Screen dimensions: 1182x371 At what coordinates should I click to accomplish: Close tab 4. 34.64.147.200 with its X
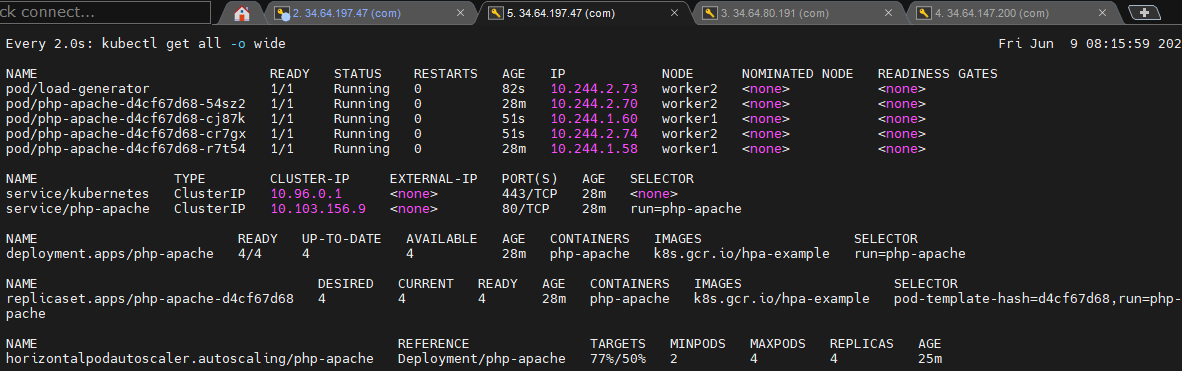(1103, 13)
